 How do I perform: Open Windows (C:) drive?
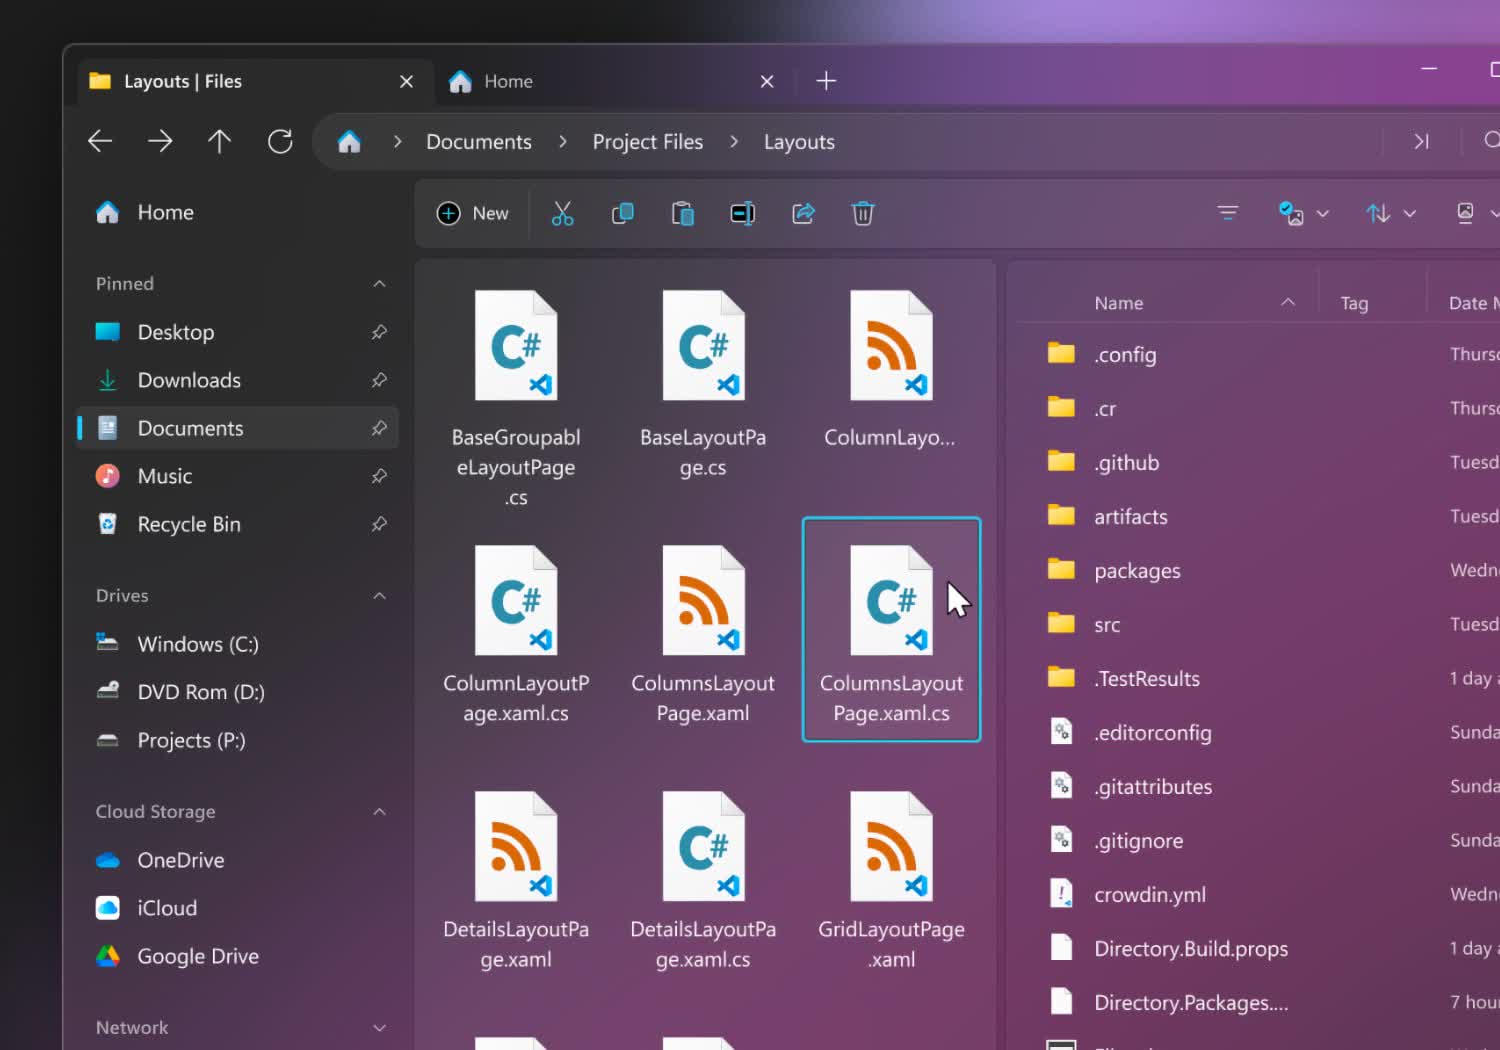coord(237,644)
